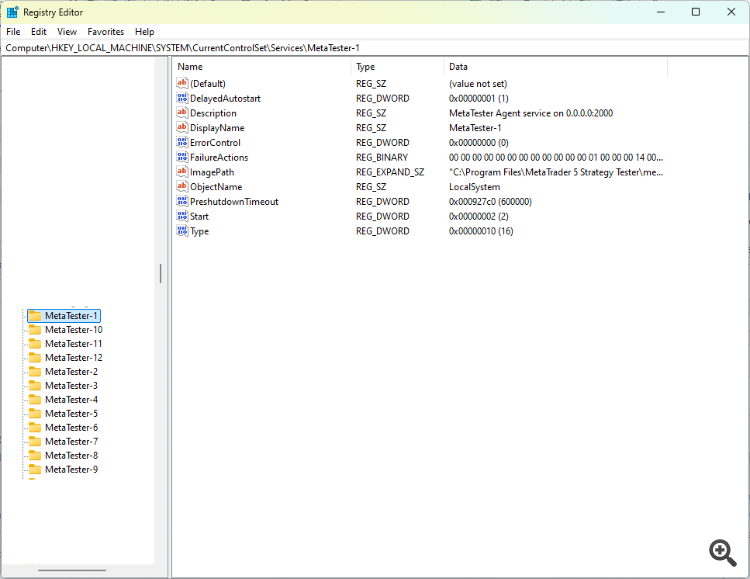Select the MetaTester-10 key label
Image resolution: width=750 pixels, height=579 pixels.
click(74, 330)
